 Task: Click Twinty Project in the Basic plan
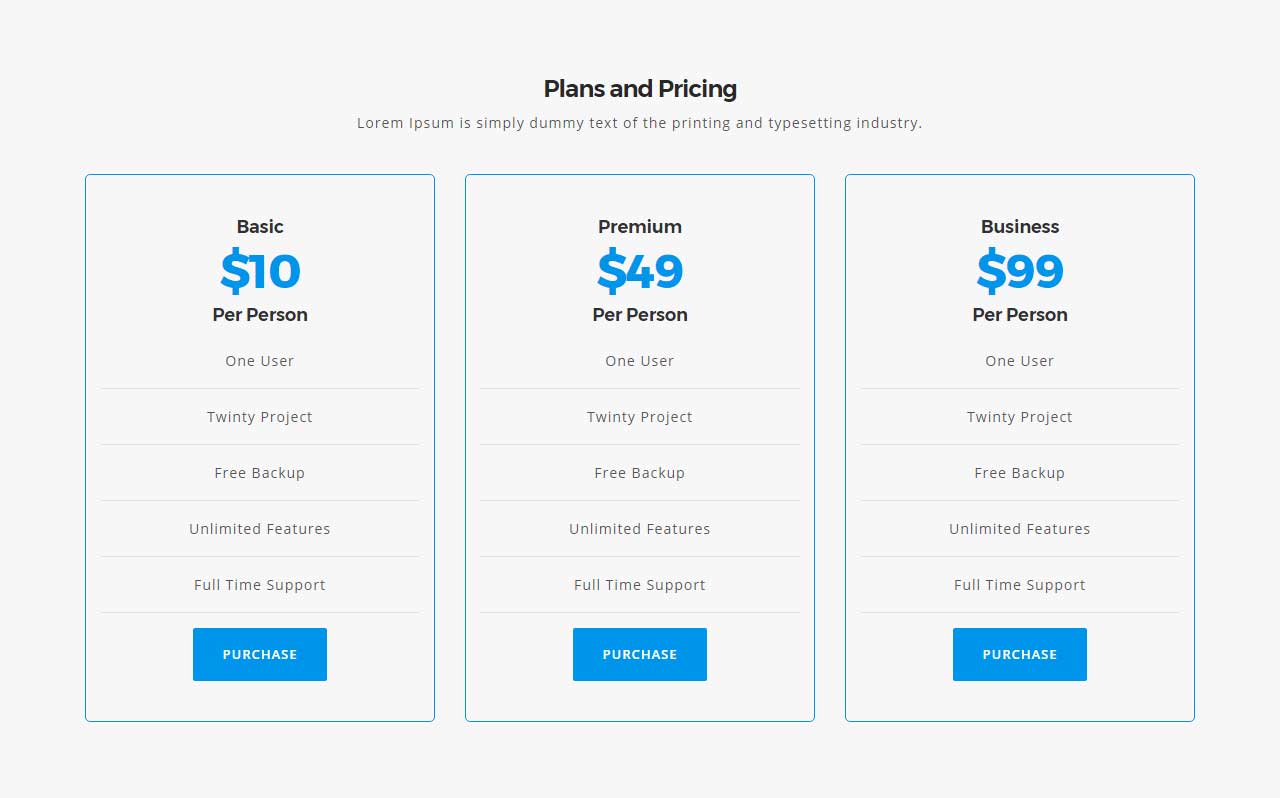tap(260, 417)
